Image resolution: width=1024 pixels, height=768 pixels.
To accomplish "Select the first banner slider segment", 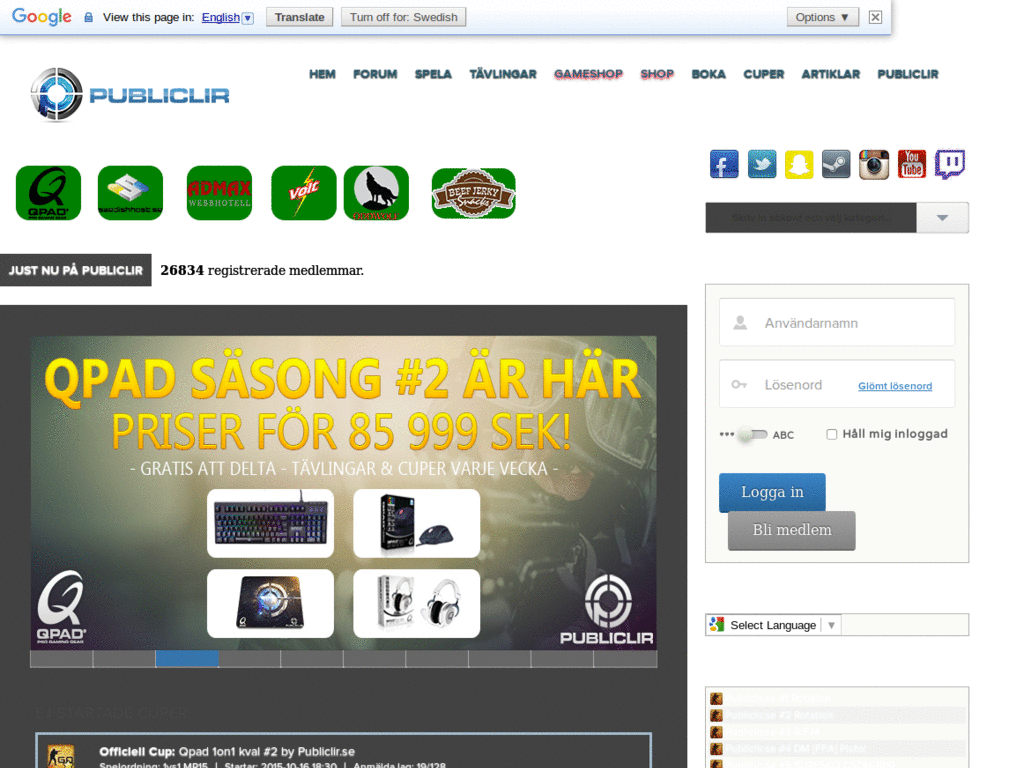I will point(61,659).
